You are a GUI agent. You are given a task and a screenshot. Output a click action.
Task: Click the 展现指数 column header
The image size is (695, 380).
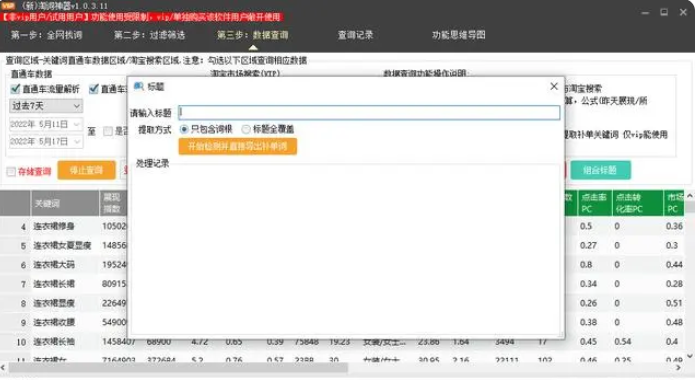point(113,203)
